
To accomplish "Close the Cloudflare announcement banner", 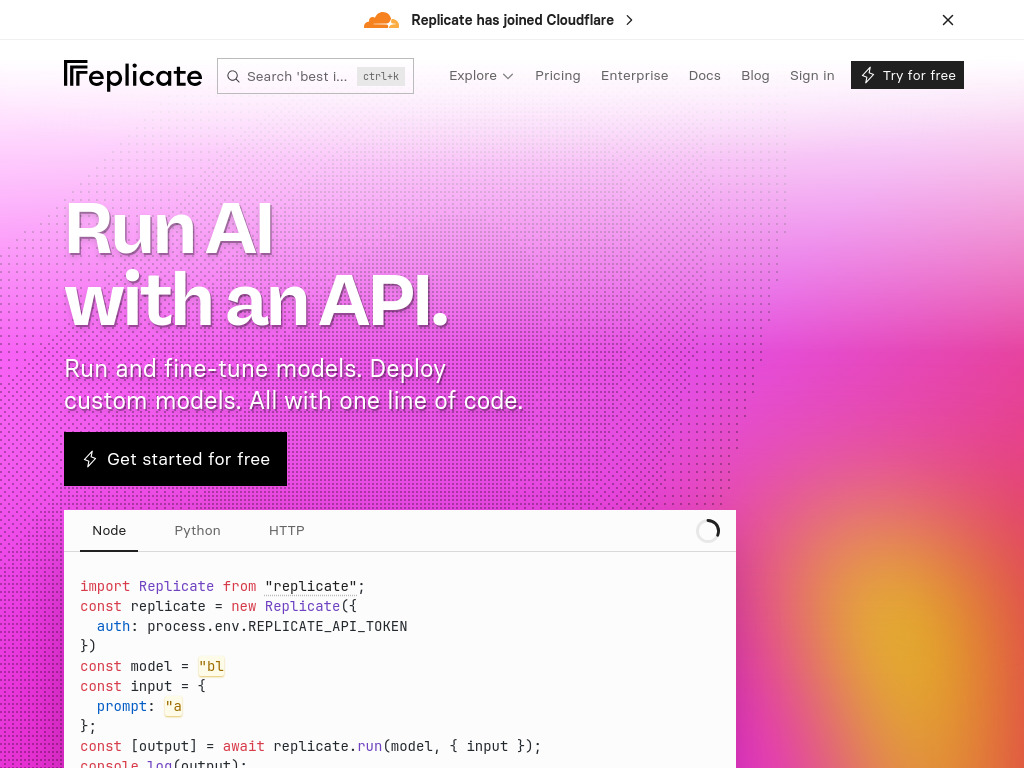I will [x=948, y=20].
